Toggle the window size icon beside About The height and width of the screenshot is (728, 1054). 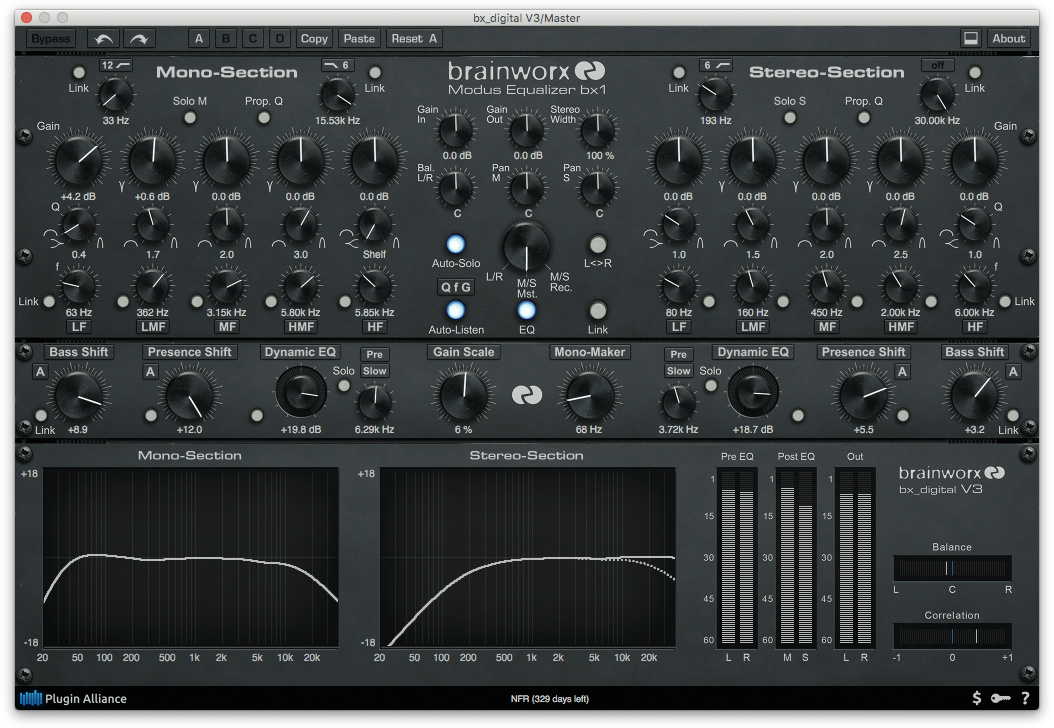(x=969, y=39)
